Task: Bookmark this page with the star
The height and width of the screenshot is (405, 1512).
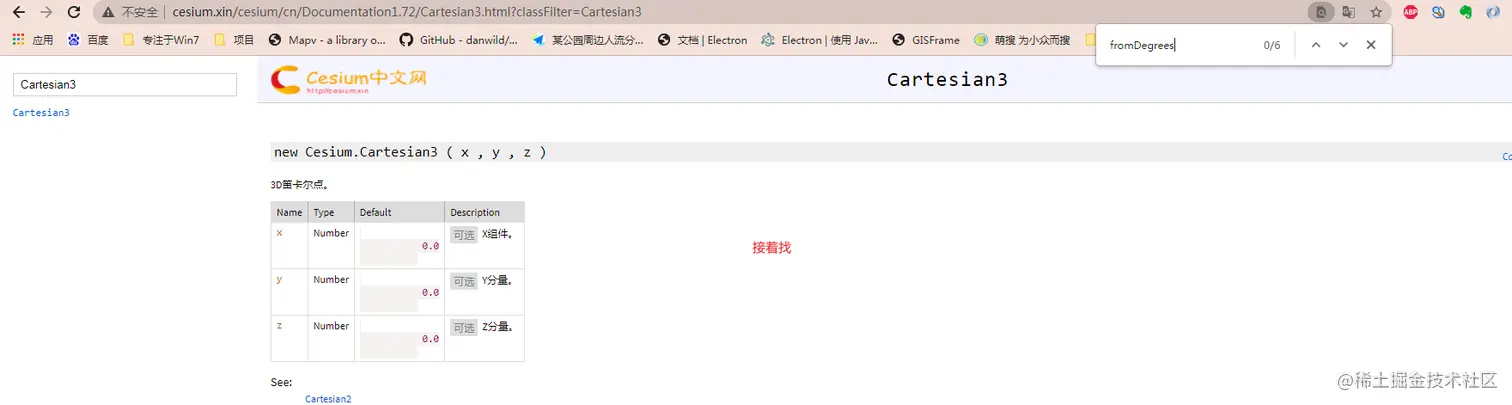Action: 1376,12
